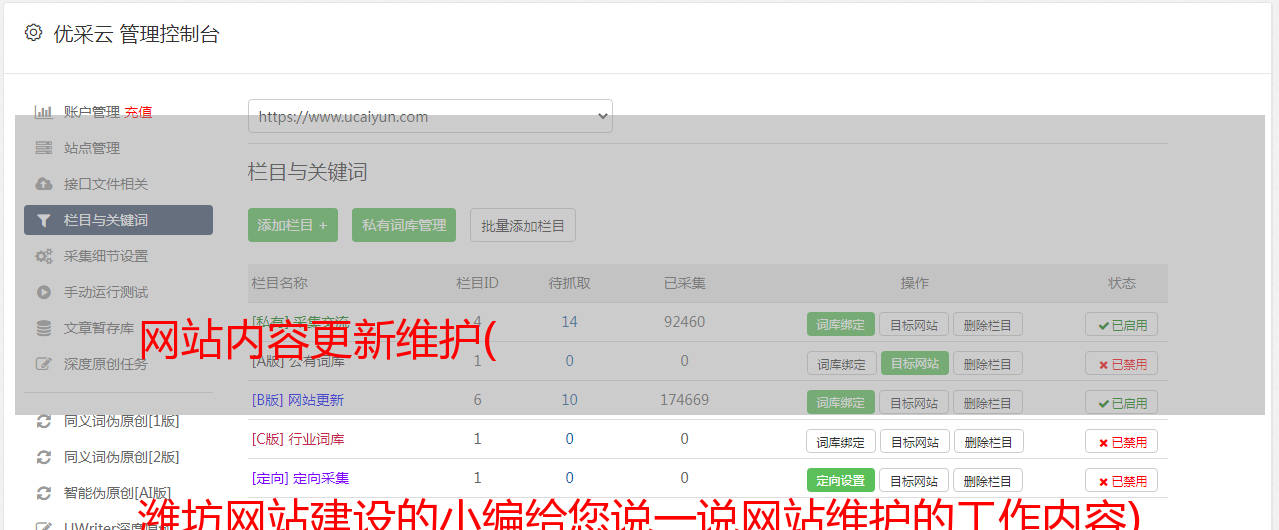The image size is (1279, 530).
Task: Click the refresh icon for 同义词伪原创[1版]
Action: coord(44,421)
